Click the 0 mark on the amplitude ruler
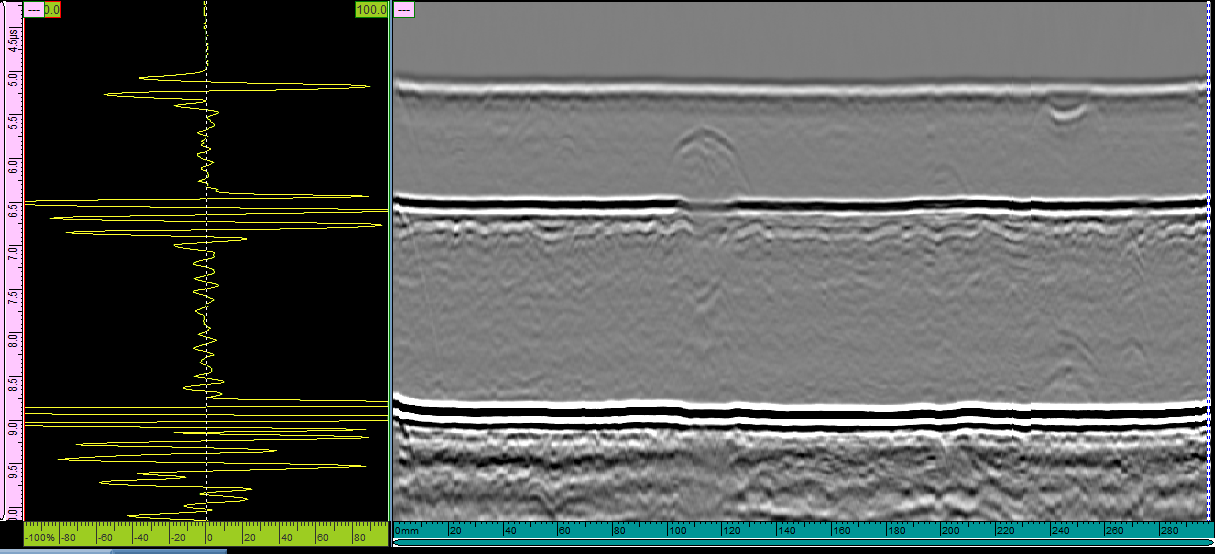 point(209,538)
